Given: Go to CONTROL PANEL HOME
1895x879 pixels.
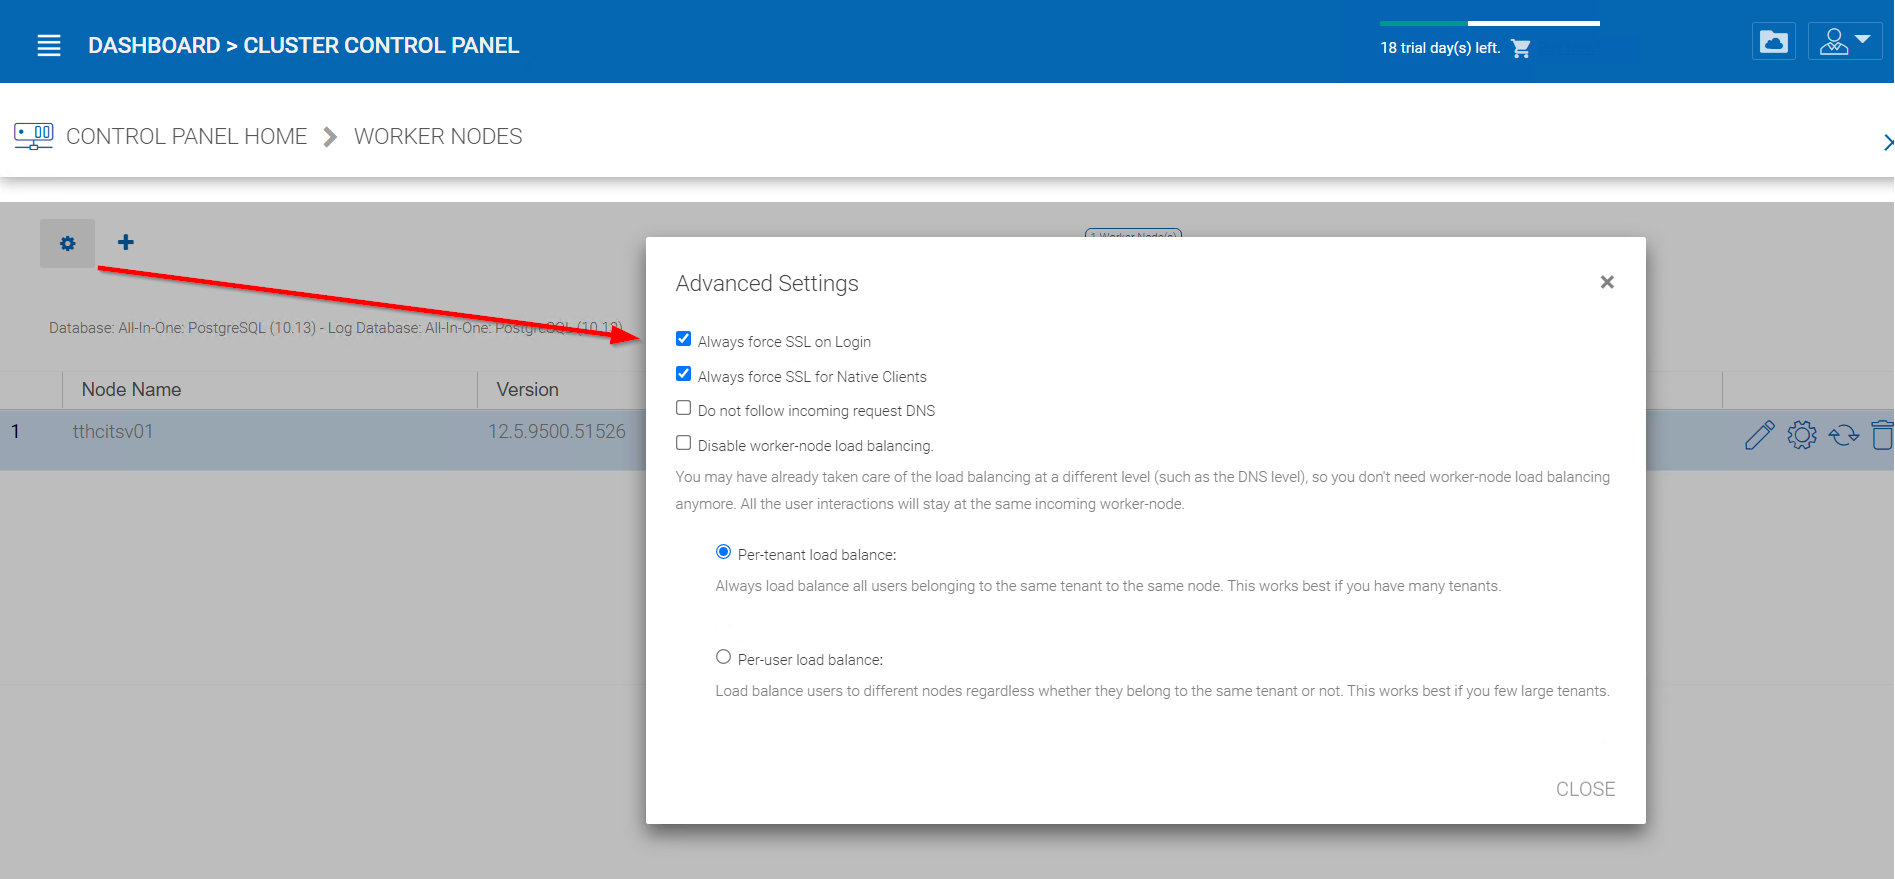Looking at the screenshot, I should point(186,136).
